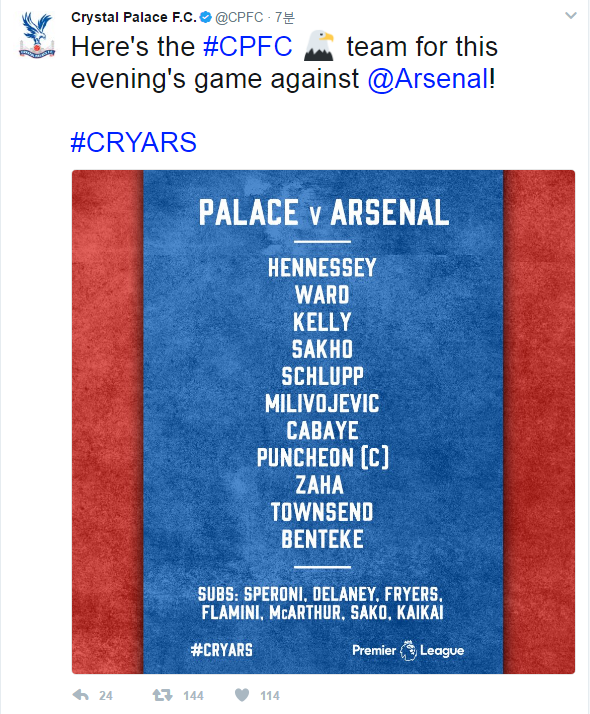
Task: Open the #CPFC hashtag
Action: [x=248, y=46]
